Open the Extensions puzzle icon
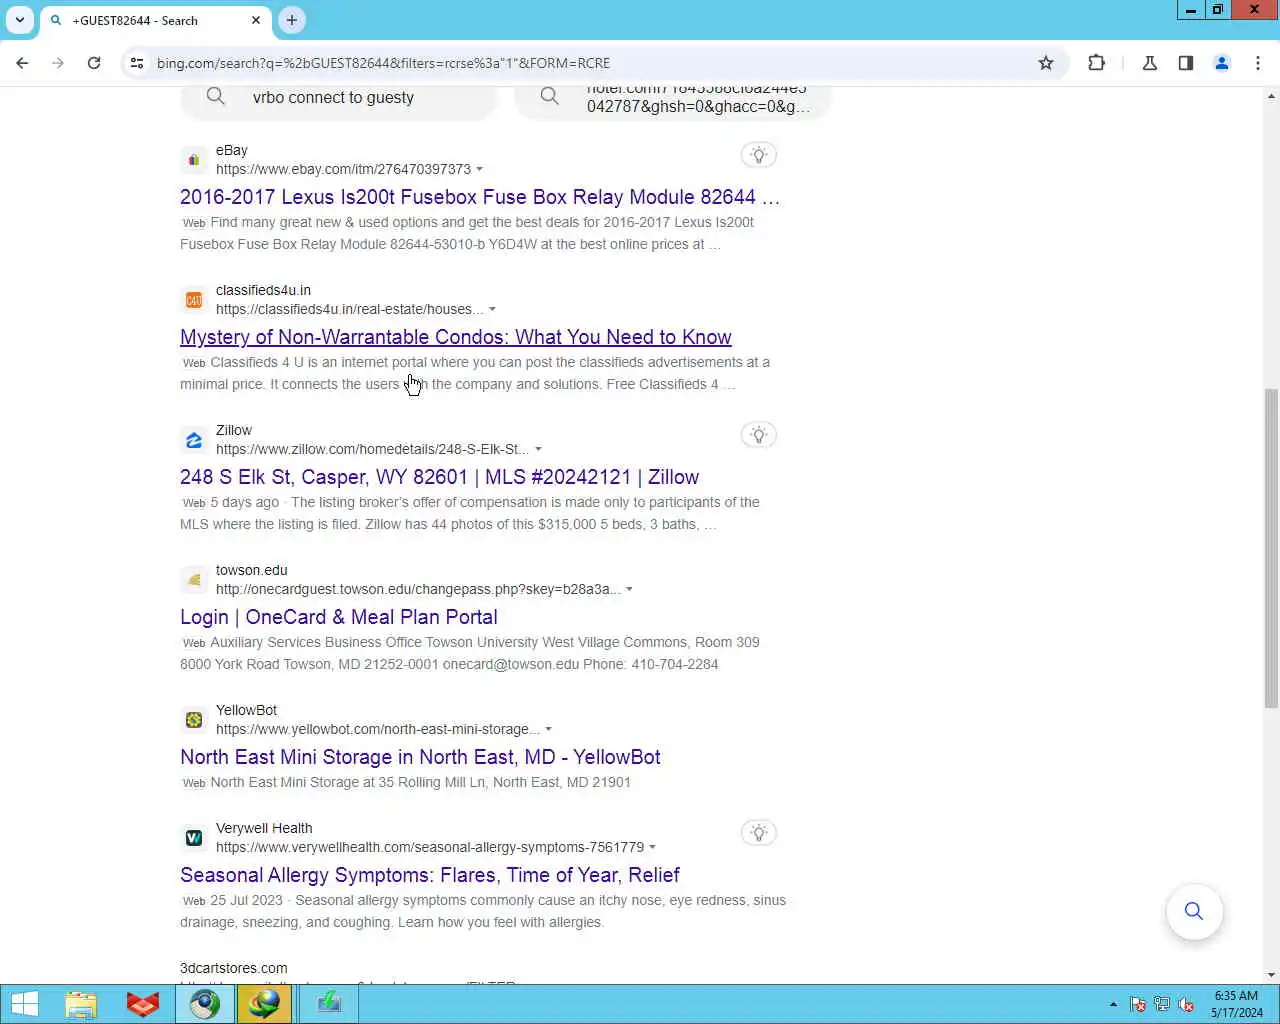 pyautogui.click(x=1097, y=63)
